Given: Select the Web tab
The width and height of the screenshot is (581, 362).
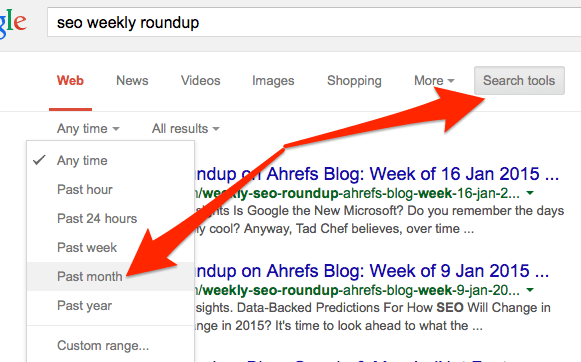Looking at the screenshot, I should pyautogui.click(x=70, y=80).
